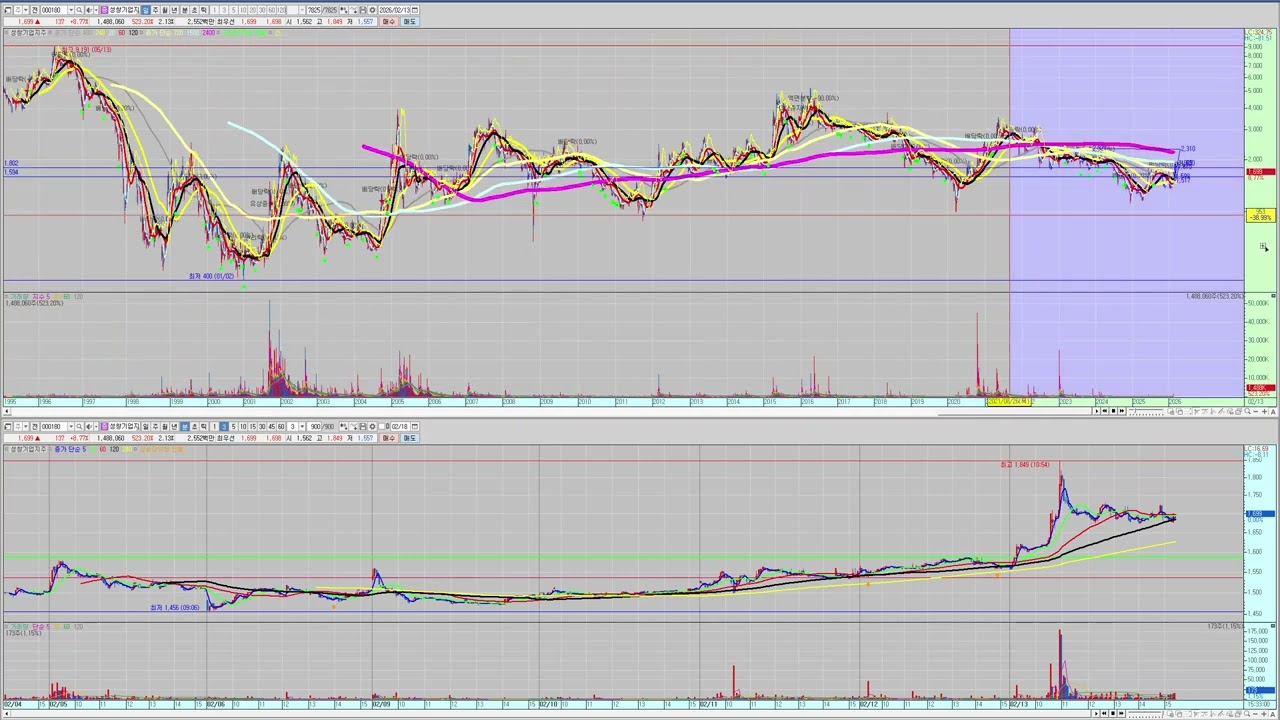1280x720 pixels.
Task: Click the search magnifier in lower chart toolbar
Action: pyautogui.click(x=79, y=427)
